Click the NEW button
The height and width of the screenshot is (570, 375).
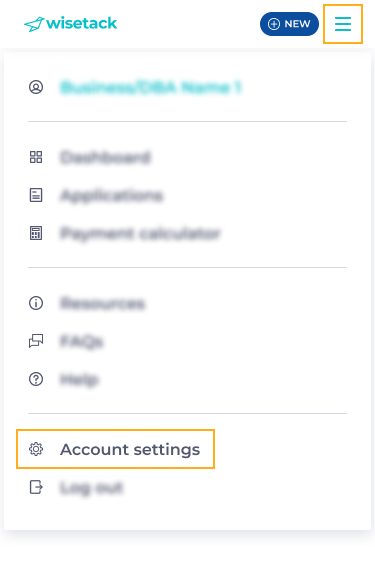pos(289,24)
